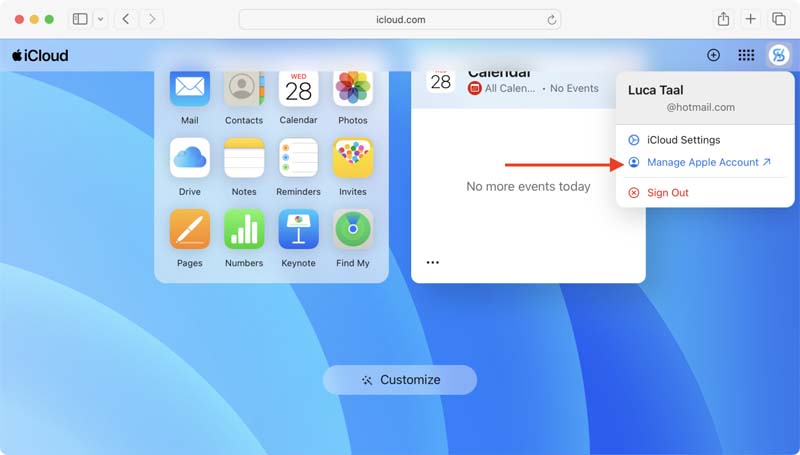
Task: Open iCloud Drive
Action: (x=189, y=158)
